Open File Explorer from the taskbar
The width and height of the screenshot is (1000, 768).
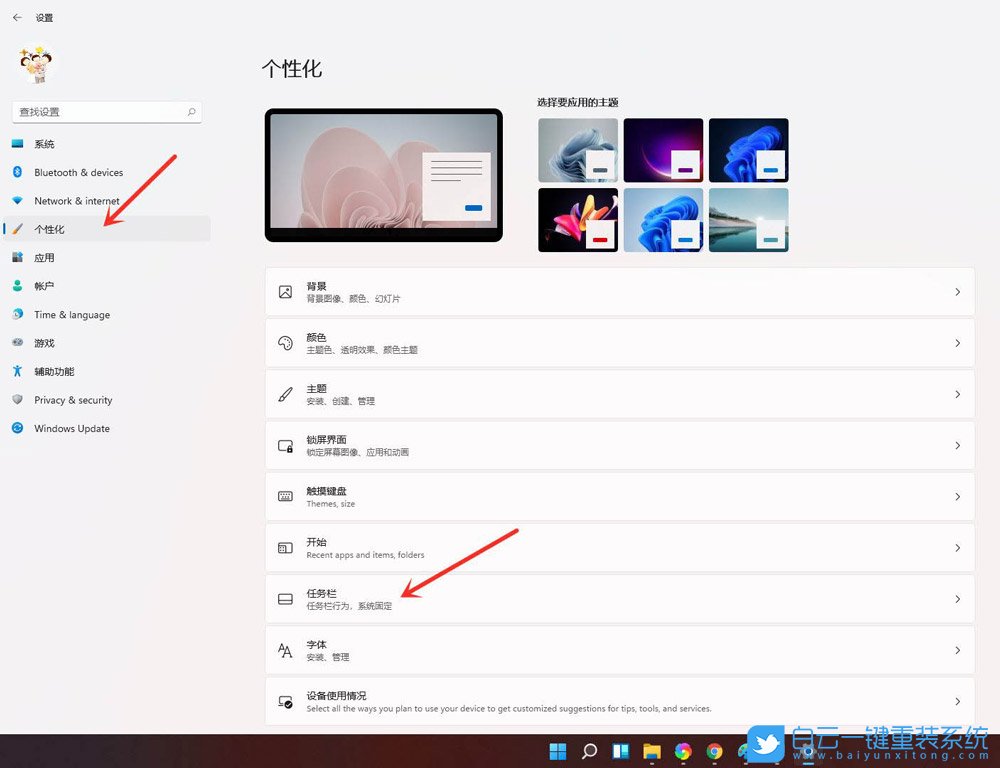tap(652, 751)
